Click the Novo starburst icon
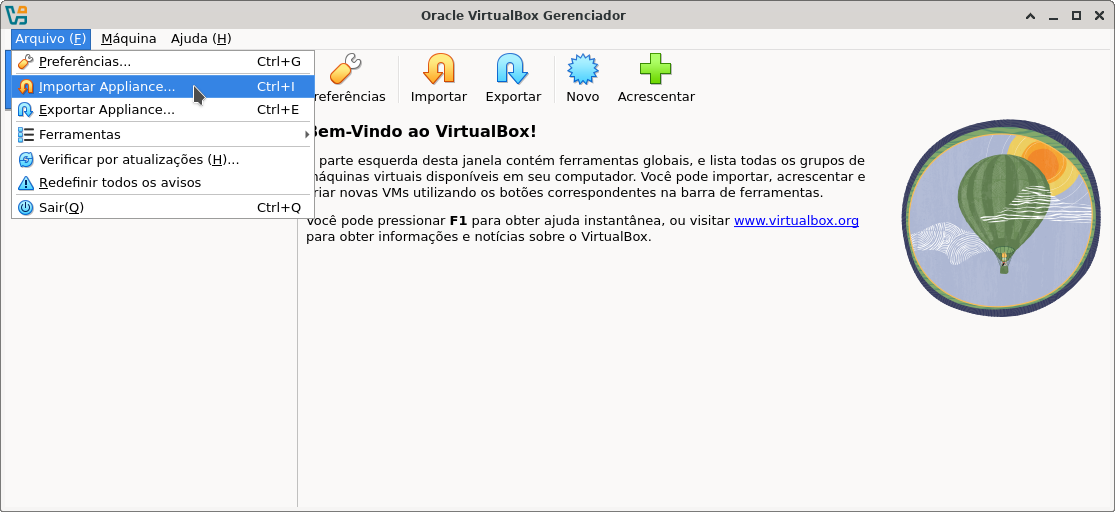Image resolution: width=1115 pixels, height=512 pixels. (582, 70)
